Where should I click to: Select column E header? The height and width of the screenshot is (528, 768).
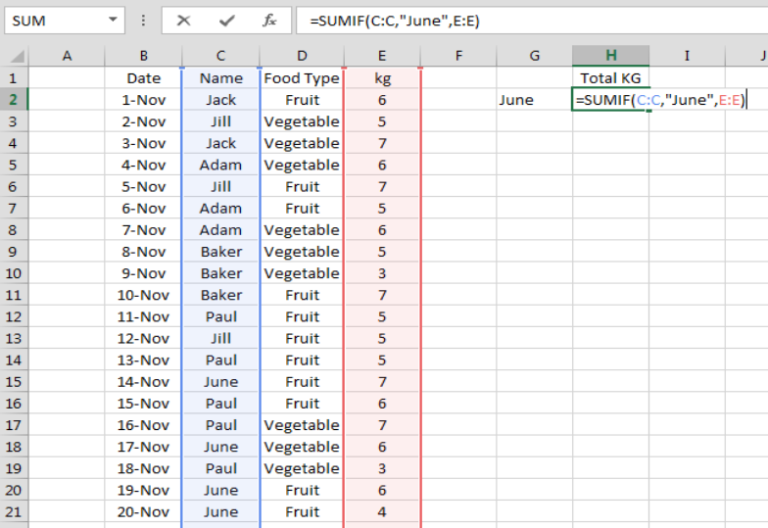pyautogui.click(x=382, y=56)
